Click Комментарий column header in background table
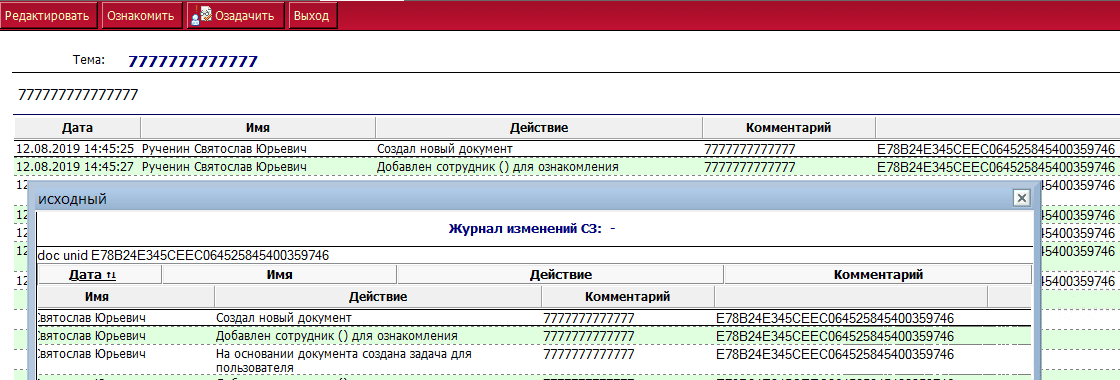 (x=789, y=128)
